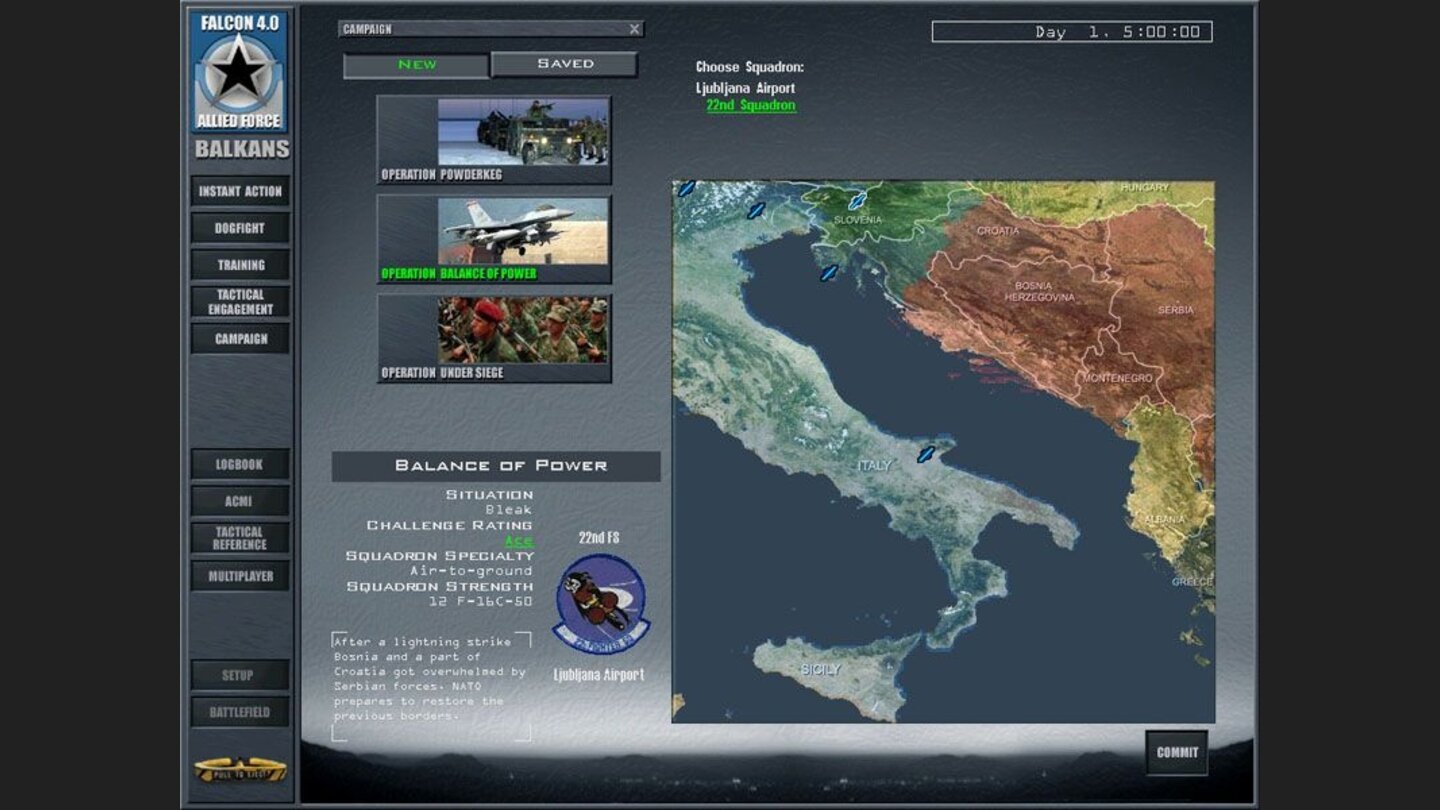Open Tactical Engagement

click(x=240, y=302)
